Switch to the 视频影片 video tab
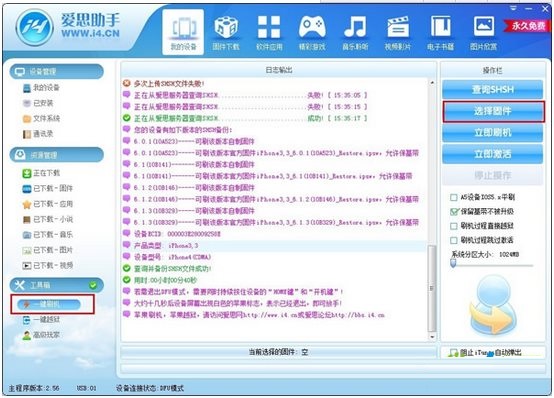The width and height of the screenshot is (554, 398). point(398,32)
